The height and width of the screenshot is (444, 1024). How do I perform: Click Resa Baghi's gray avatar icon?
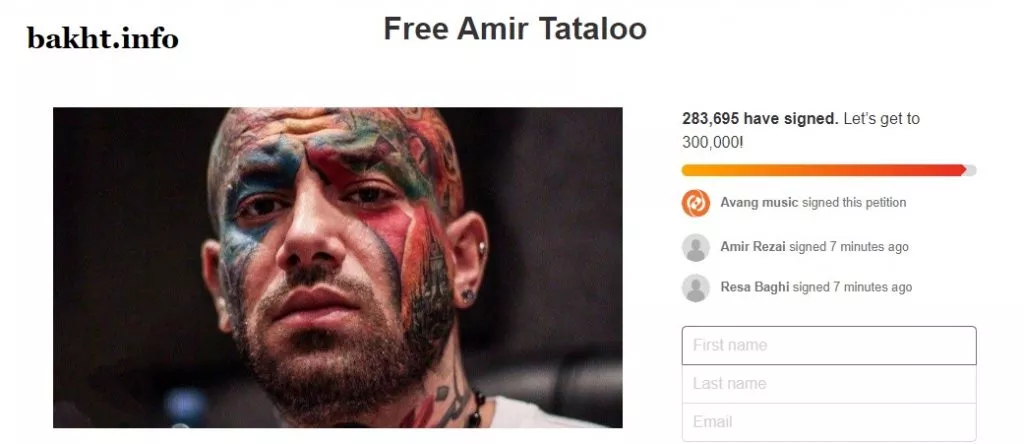click(696, 287)
